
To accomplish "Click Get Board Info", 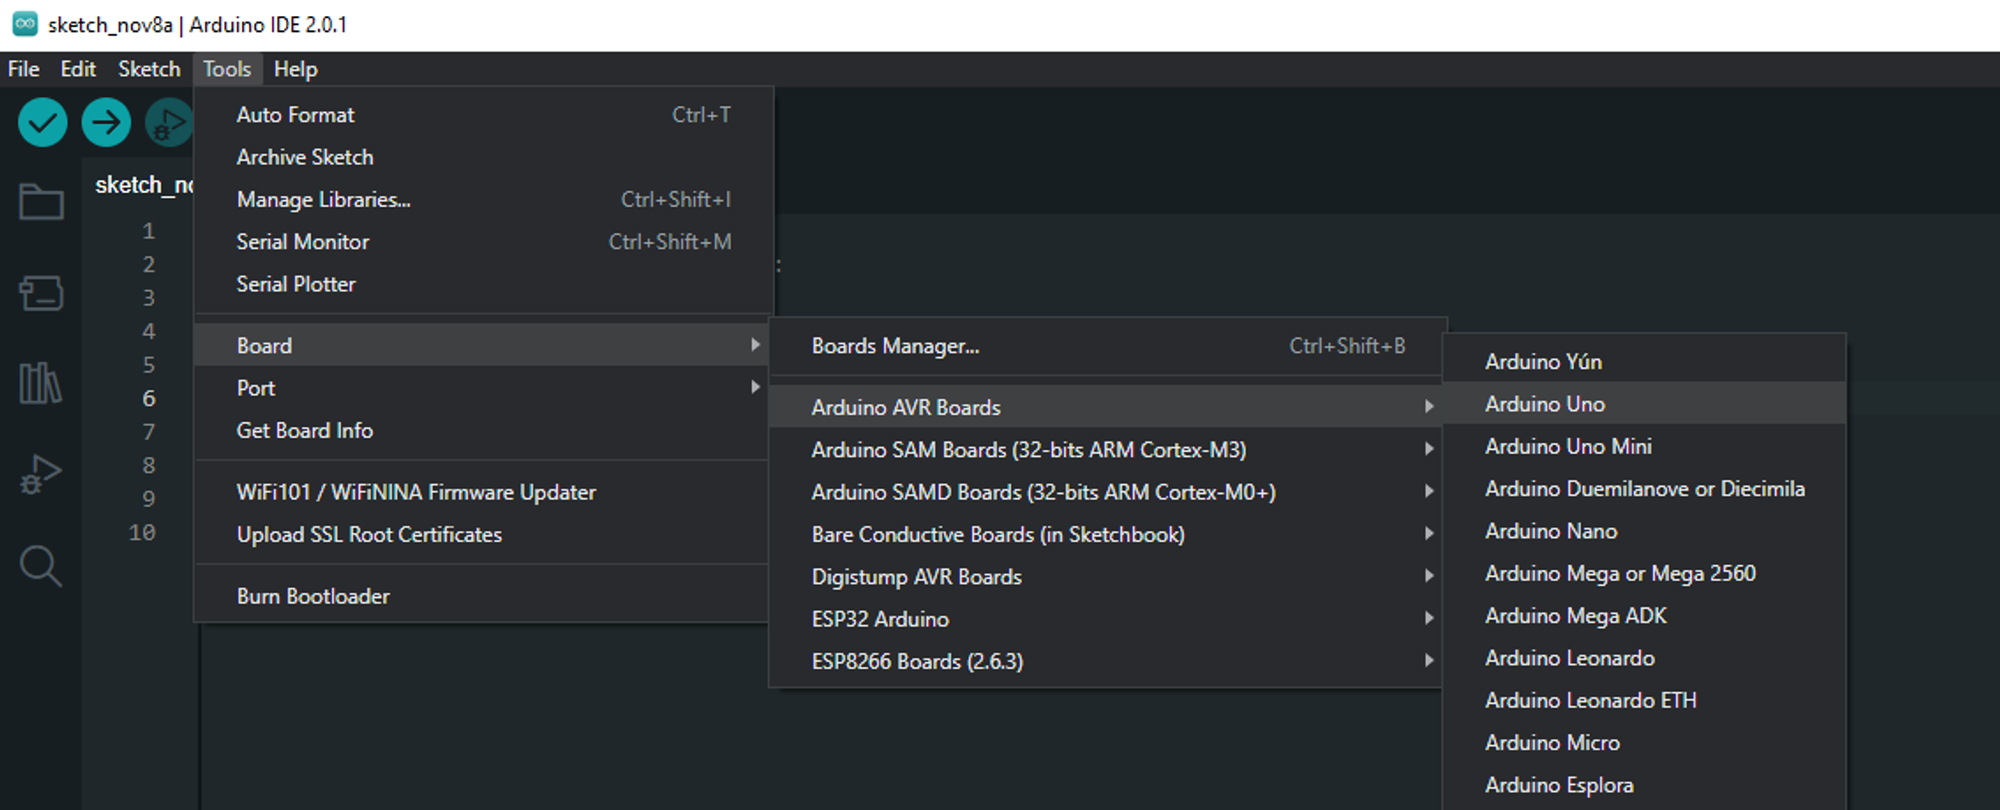I will coord(304,430).
